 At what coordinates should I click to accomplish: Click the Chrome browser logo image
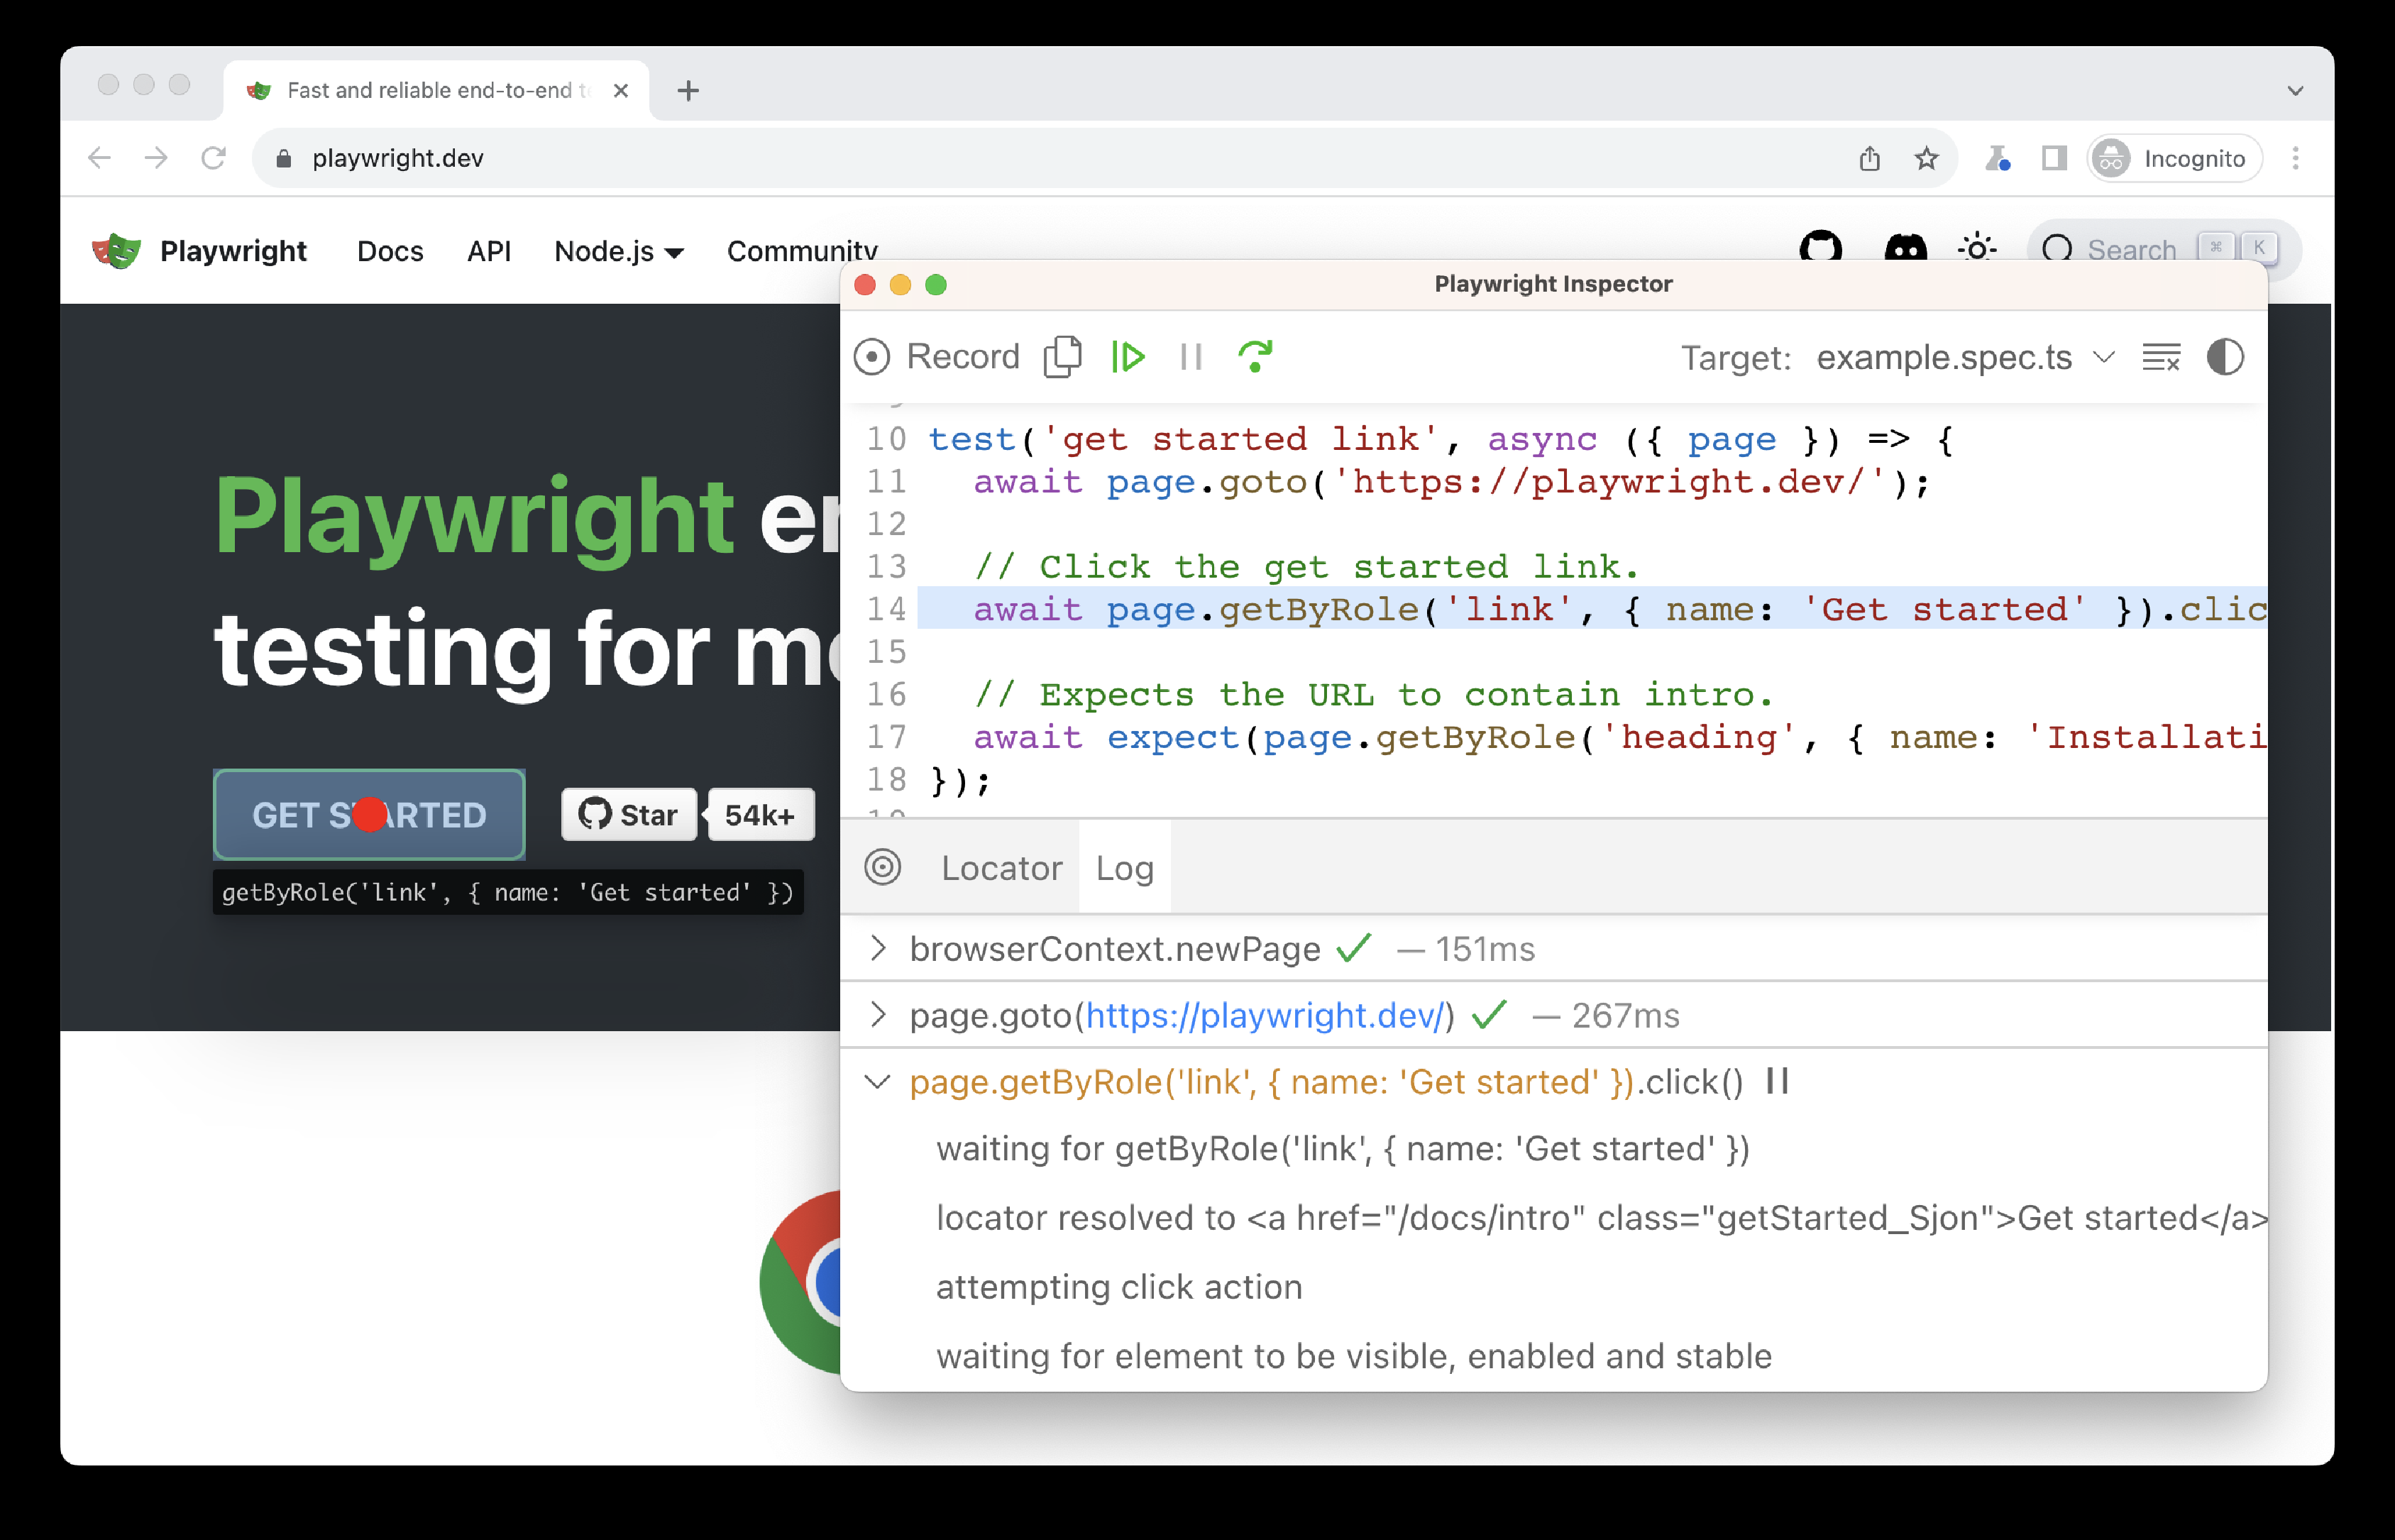[x=800, y=1282]
